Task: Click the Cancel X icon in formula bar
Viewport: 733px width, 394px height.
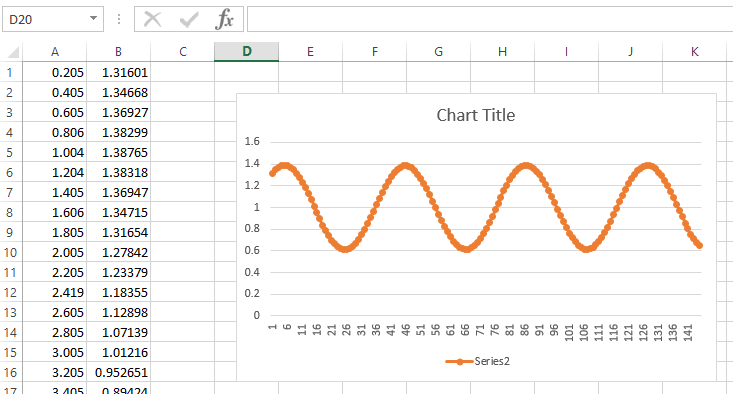Action: (152, 19)
